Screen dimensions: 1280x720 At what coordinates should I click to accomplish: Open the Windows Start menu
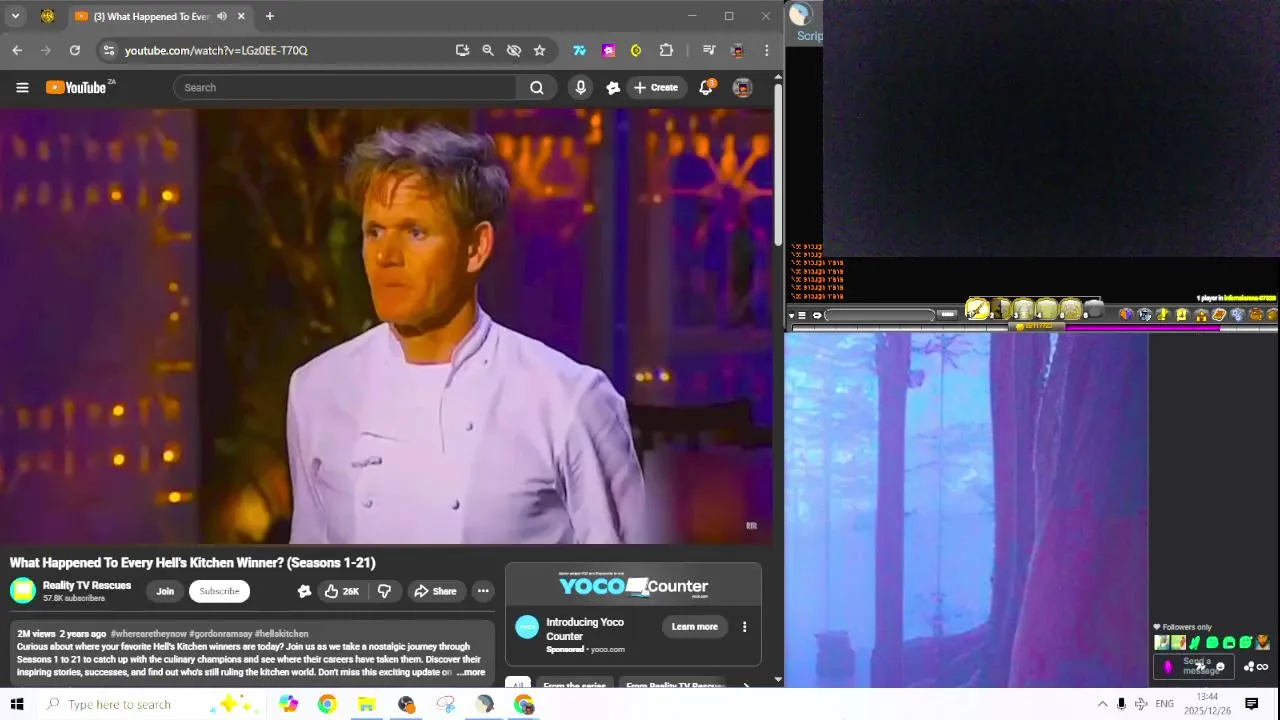(x=17, y=704)
